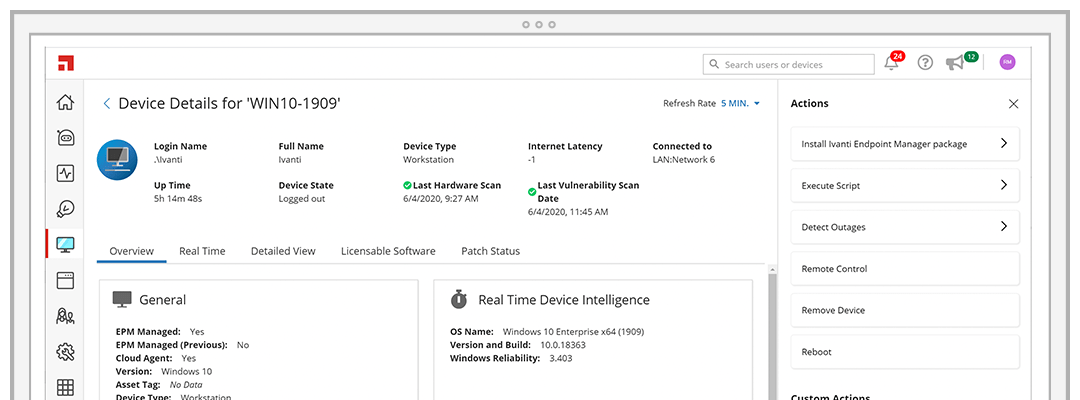The image size is (1080, 400).
Task: Click the 'Logged out' device state
Action: click(302, 199)
